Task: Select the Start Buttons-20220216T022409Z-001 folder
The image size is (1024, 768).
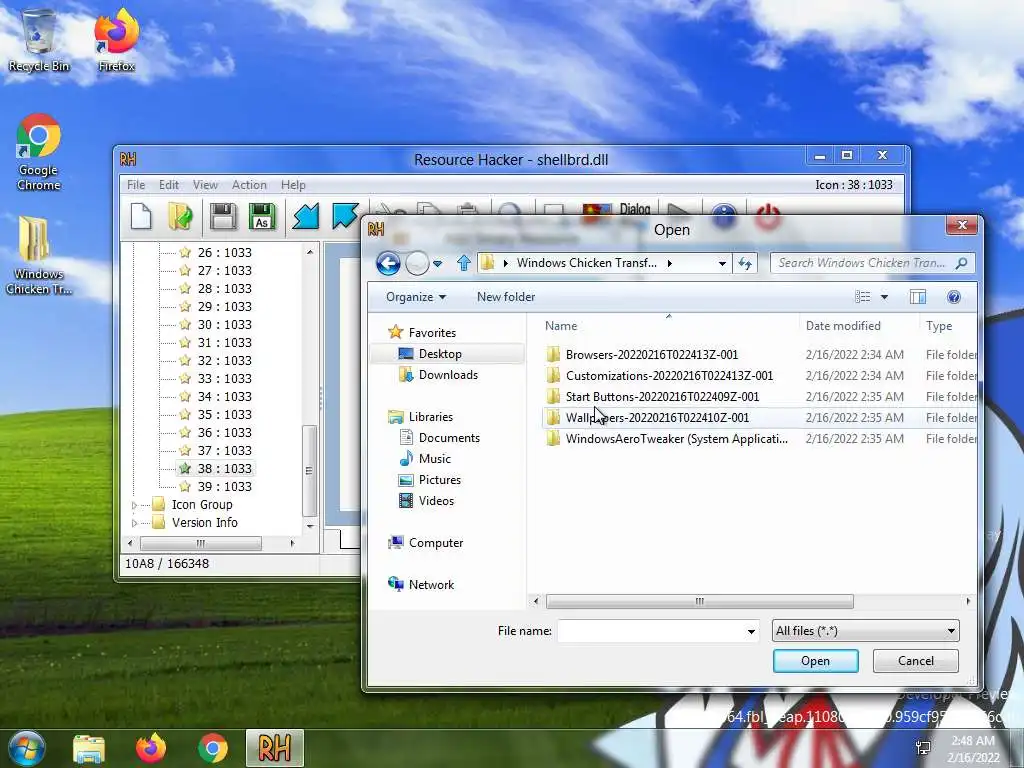Action: [662, 396]
